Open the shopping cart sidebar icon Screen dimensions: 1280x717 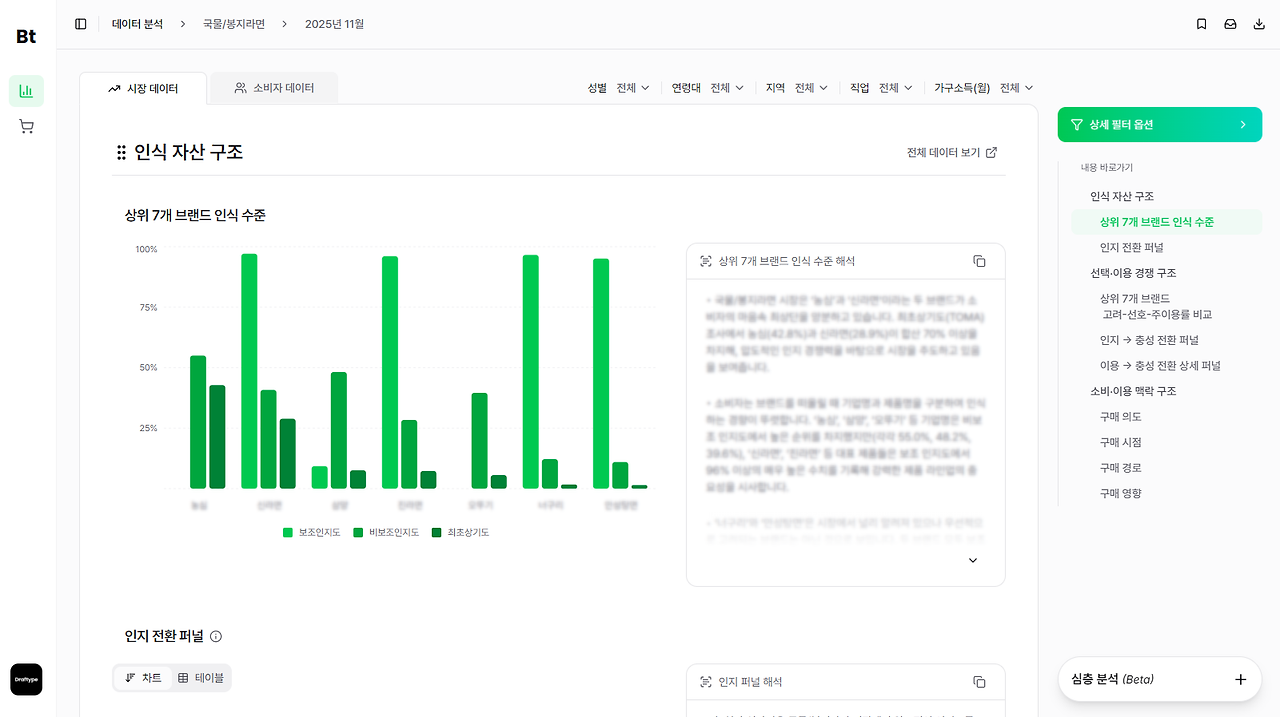tap(26, 127)
